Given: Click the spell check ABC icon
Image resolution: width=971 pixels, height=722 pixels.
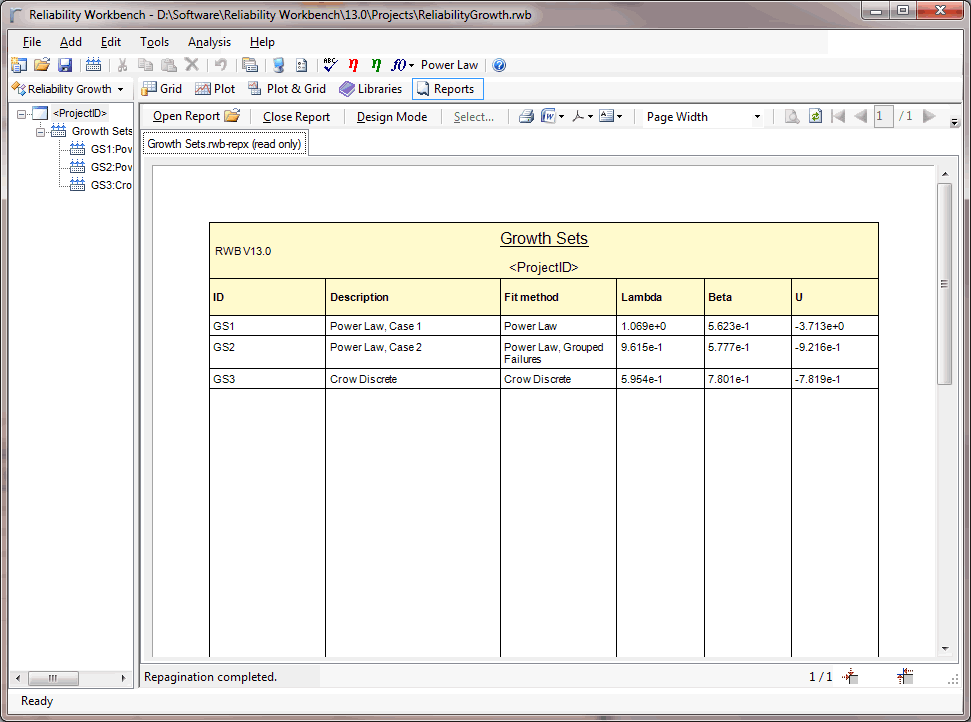Looking at the screenshot, I should (x=330, y=65).
